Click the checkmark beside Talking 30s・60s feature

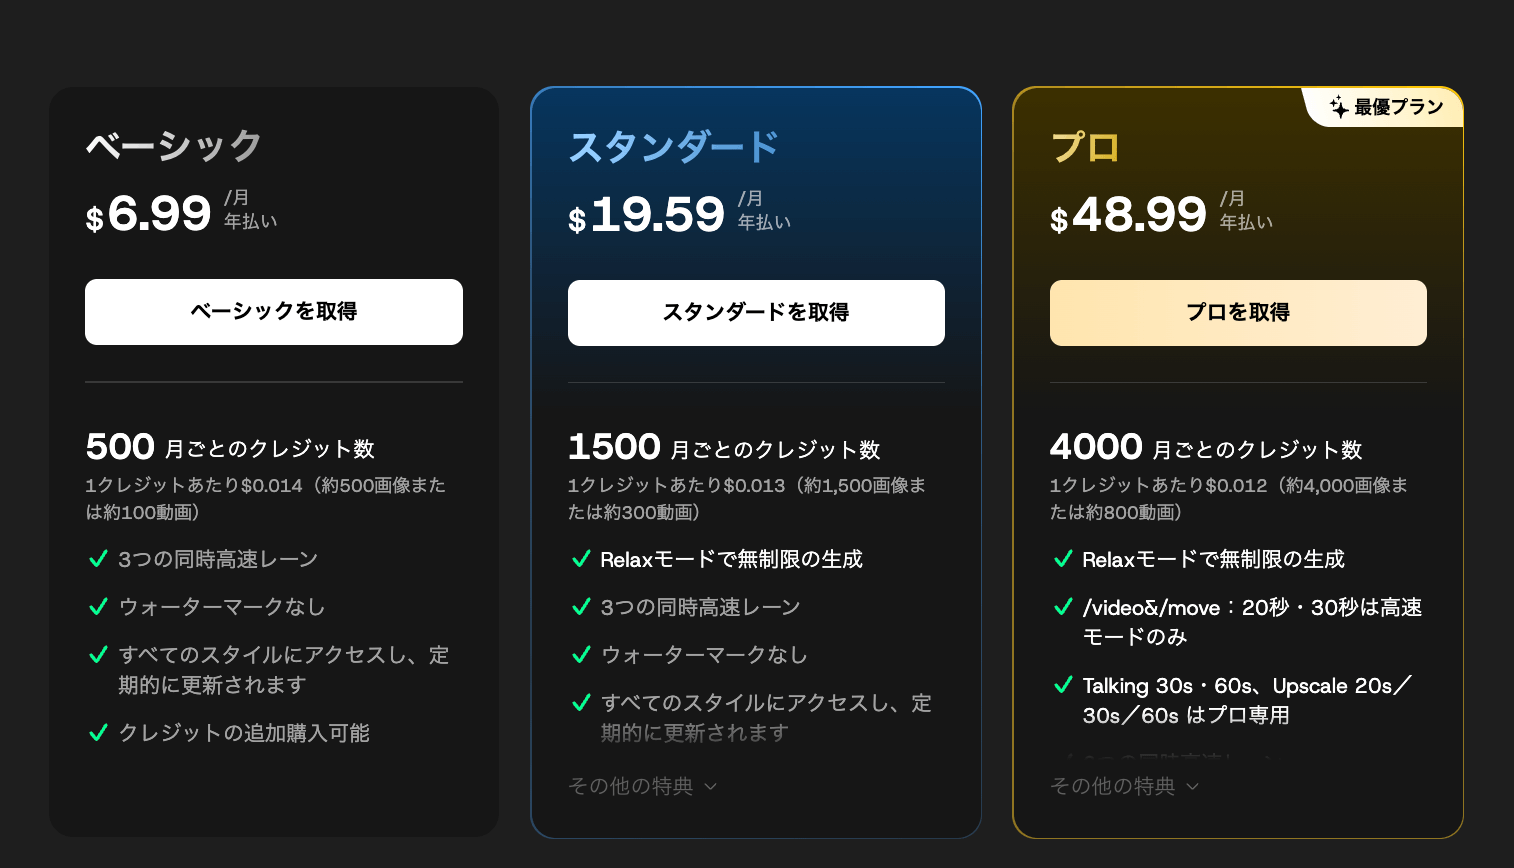tap(1063, 686)
